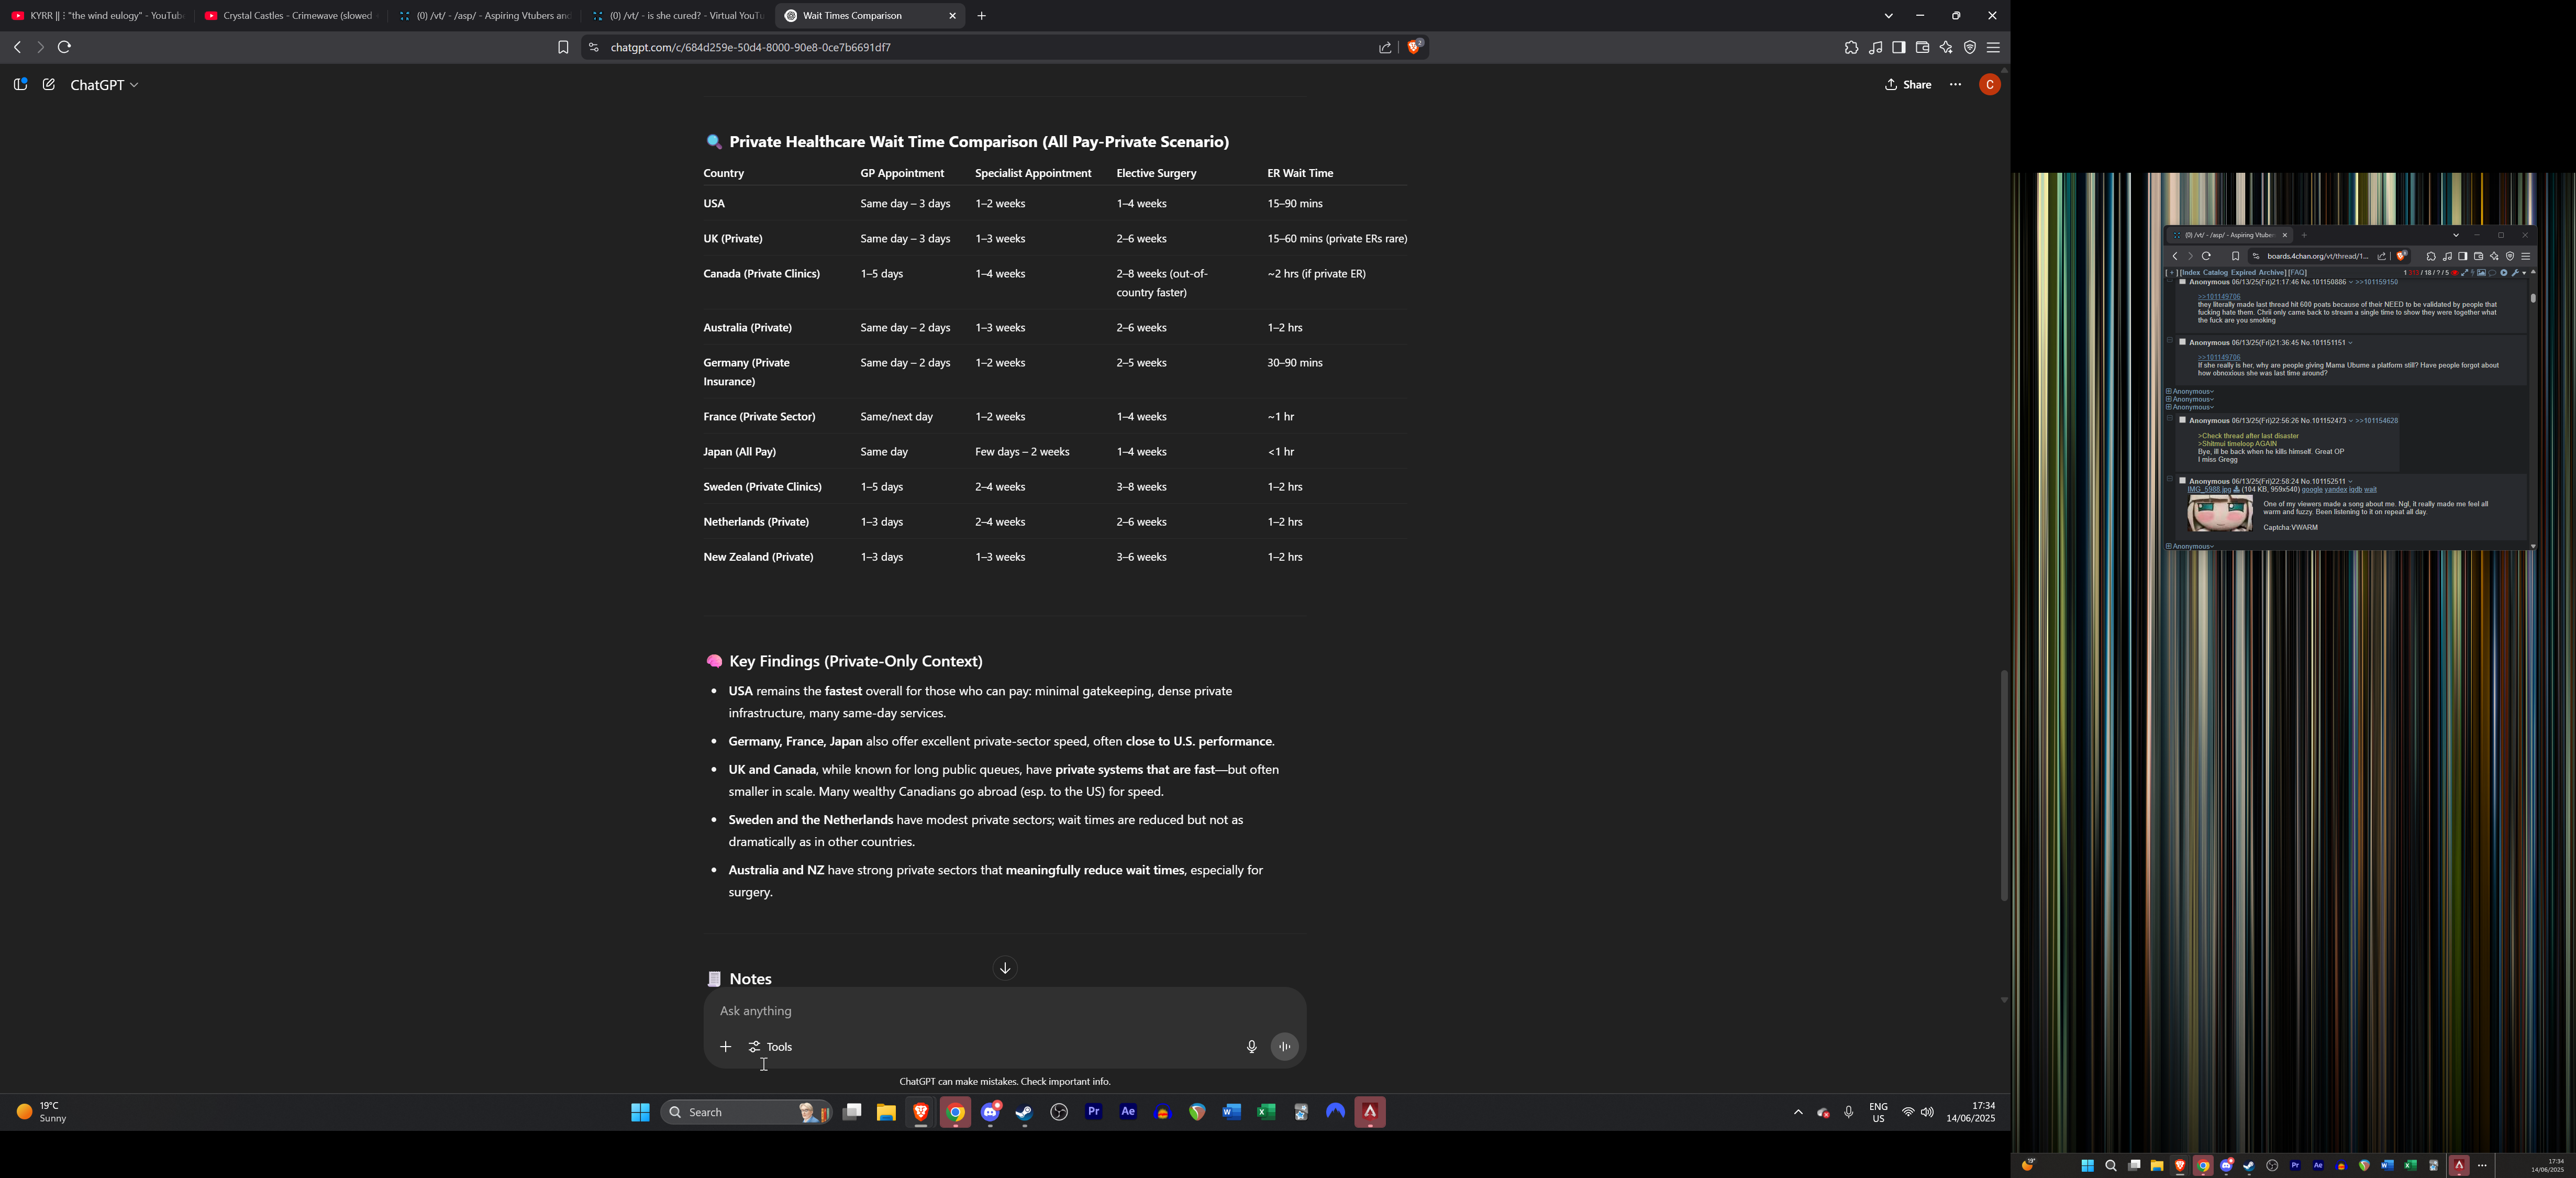
Task: Start dictation with the microphone icon
Action: pyautogui.click(x=1251, y=1047)
